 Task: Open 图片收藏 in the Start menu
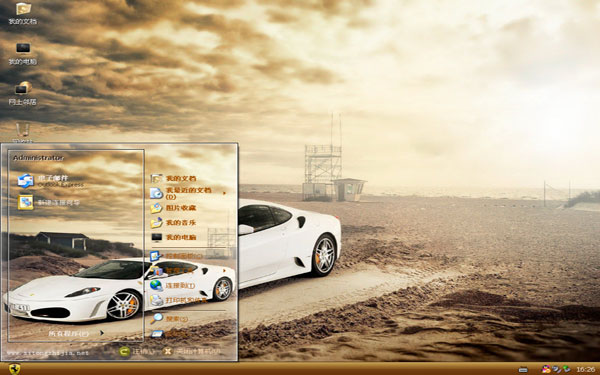pyautogui.click(x=173, y=208)
